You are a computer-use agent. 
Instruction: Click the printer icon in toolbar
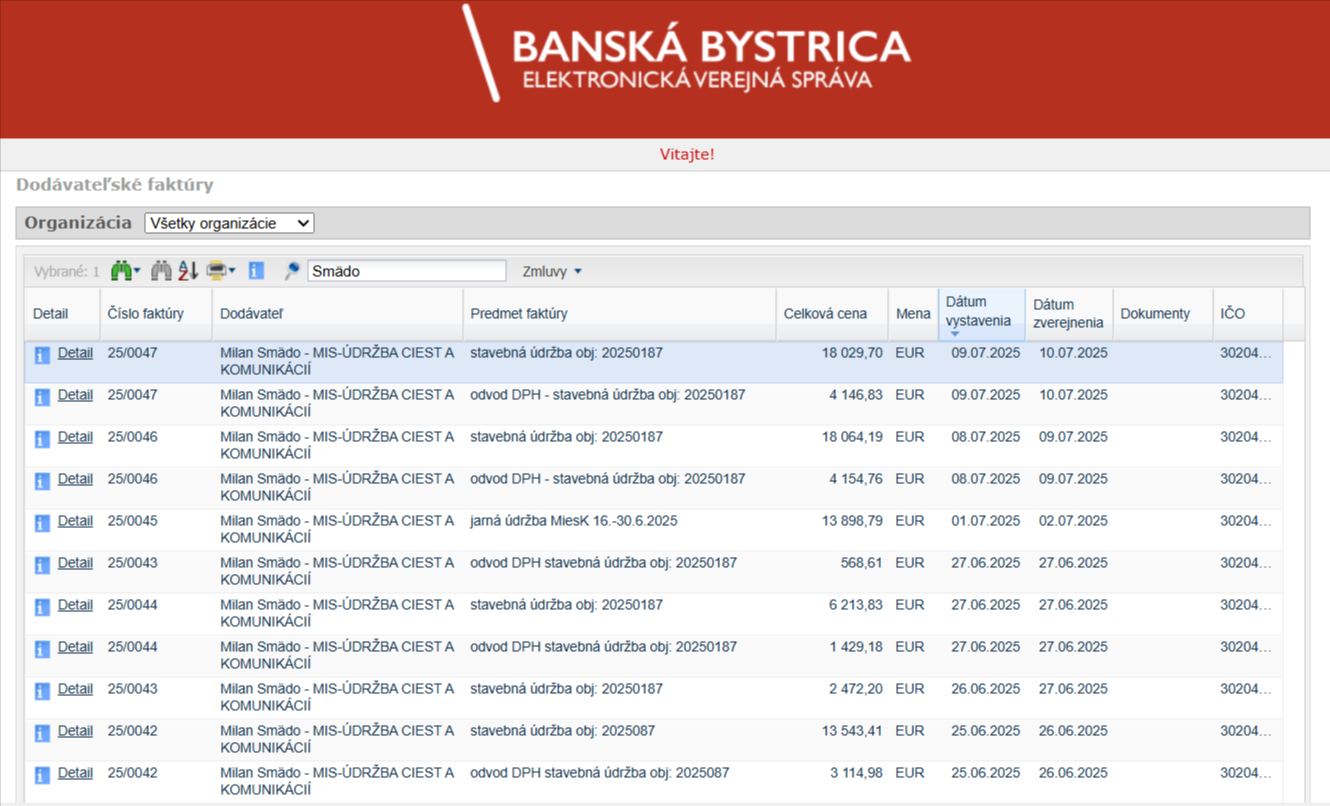215,271
